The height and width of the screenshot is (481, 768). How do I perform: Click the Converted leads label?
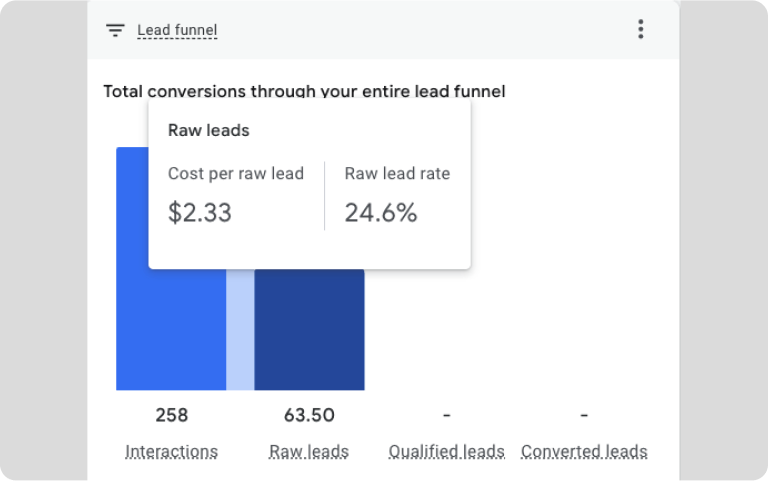584,451
